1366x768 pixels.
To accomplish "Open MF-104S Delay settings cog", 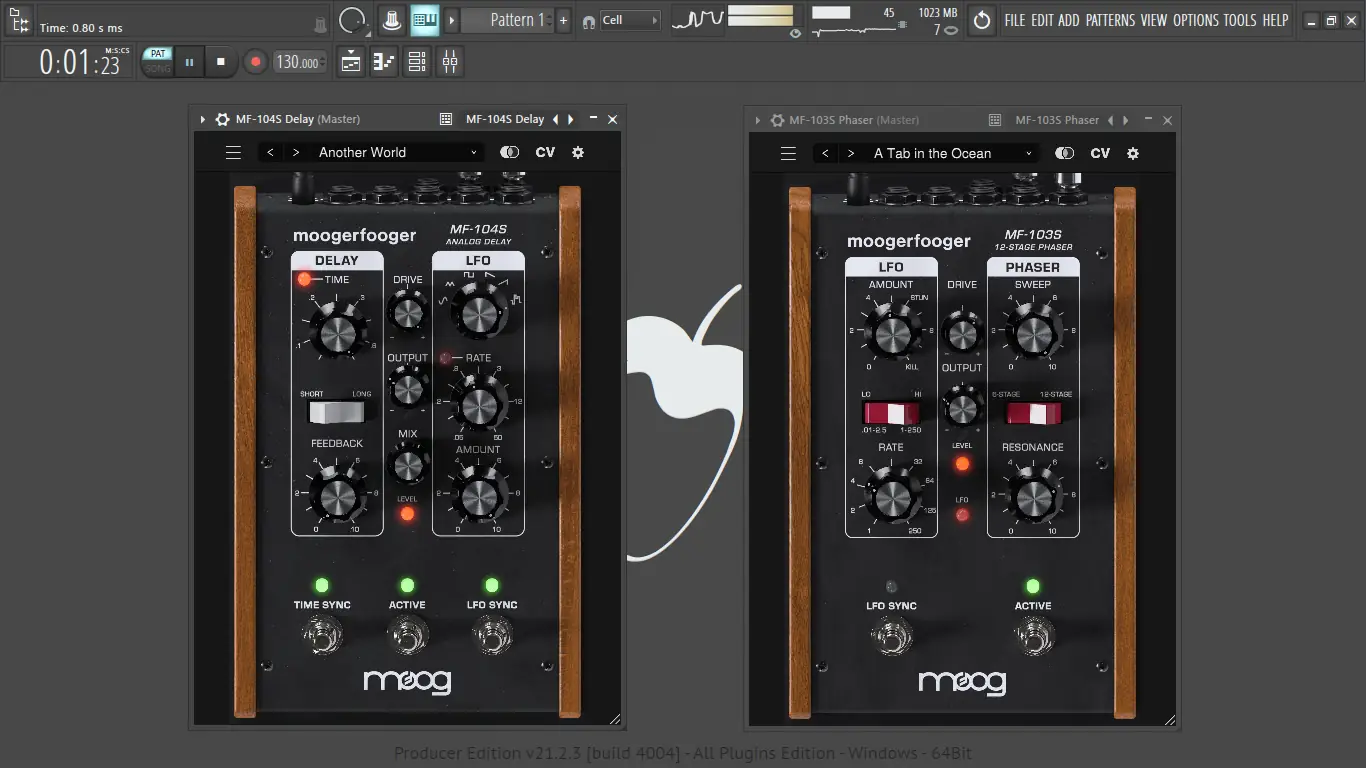I will point(578,153).
